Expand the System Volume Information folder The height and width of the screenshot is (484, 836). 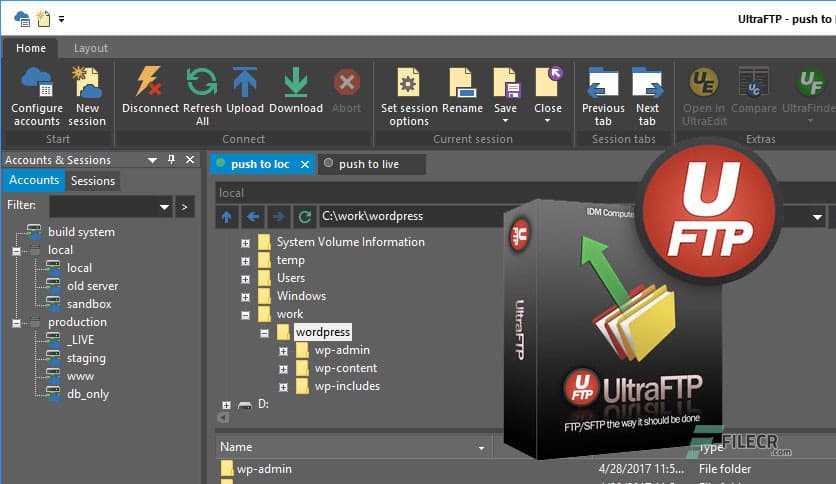[x=245, y=243]
